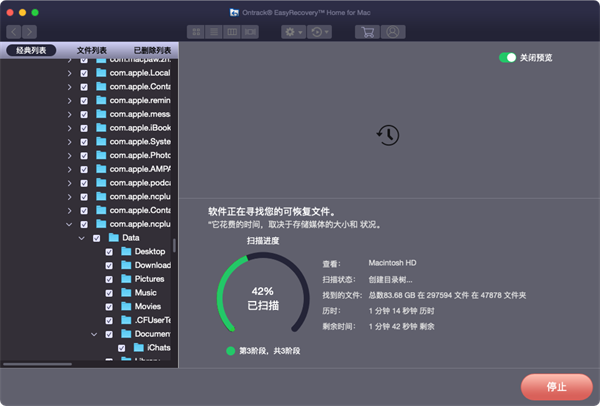Uncheck the Data folder checkbox
600x406 pixels.
[x=96, y=238]
